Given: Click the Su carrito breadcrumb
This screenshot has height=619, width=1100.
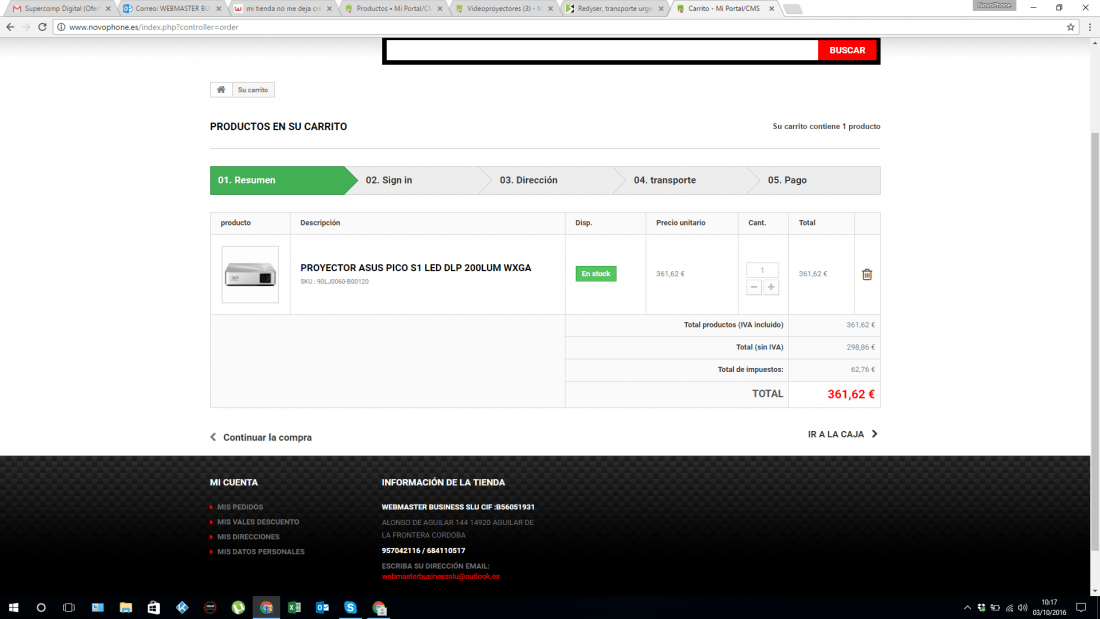Looking at the screenshot, I should 253,90.
